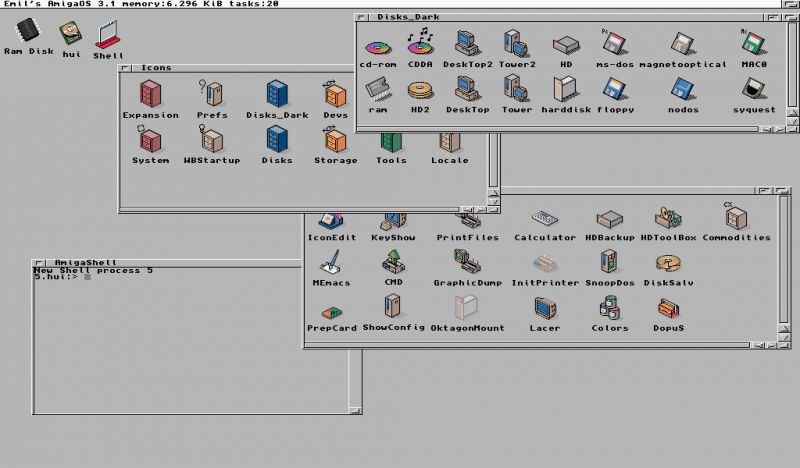
Task: Click the IconEdit label
Action: (332, 237)
